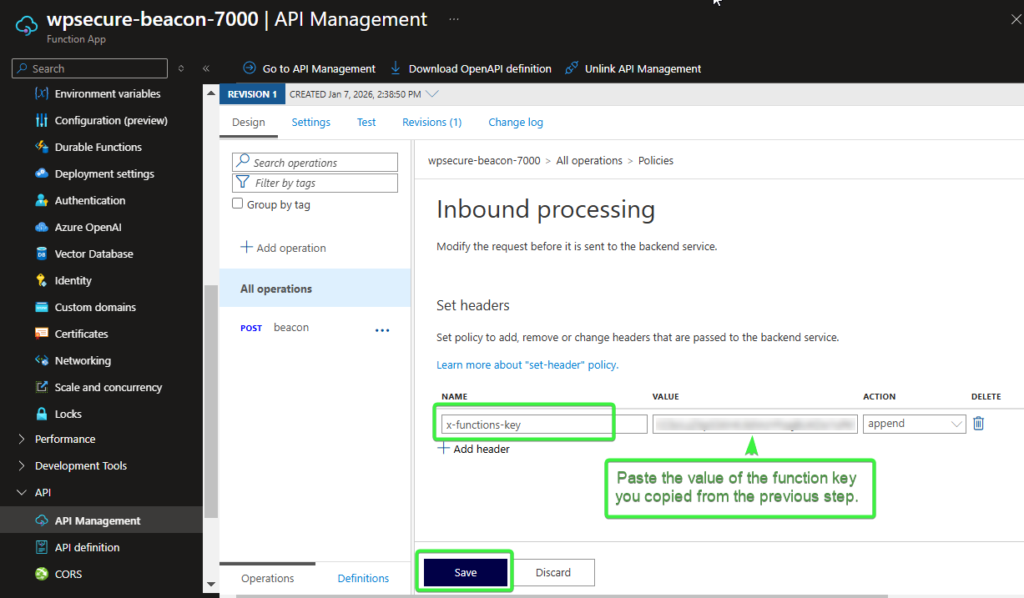The height and width of the screenshot is (598, 1024).
Task: Open the header ACTION append dropdown
Action: click(914, 424)
